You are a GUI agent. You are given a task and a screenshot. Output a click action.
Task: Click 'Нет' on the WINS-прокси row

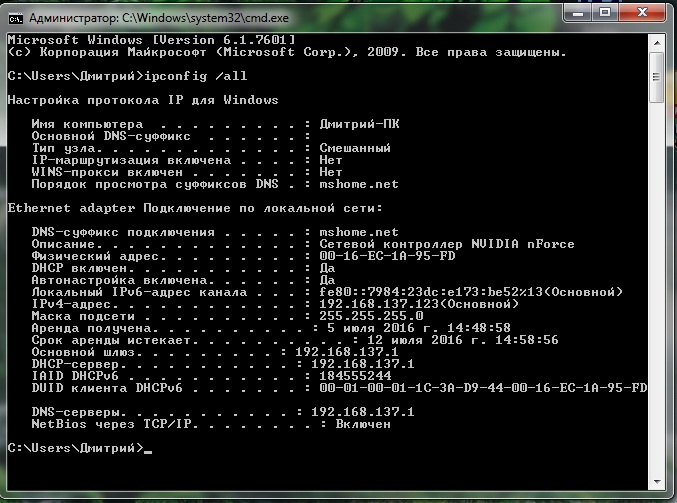[x=331, y=172]
